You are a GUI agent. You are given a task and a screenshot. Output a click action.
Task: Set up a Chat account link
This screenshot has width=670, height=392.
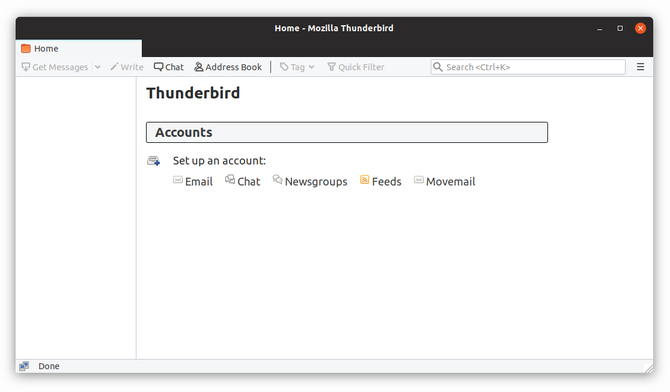pyautogui.click(x=243, y=181)
